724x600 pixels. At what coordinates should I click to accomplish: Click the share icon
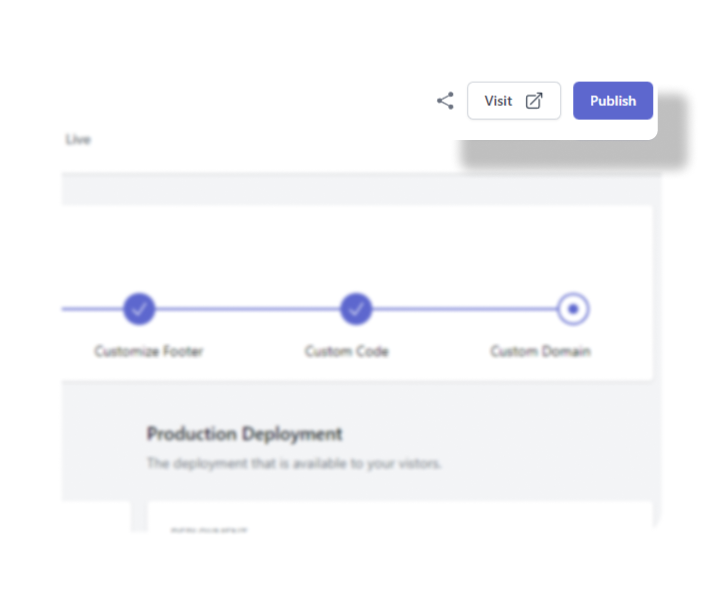coord(446,101)
